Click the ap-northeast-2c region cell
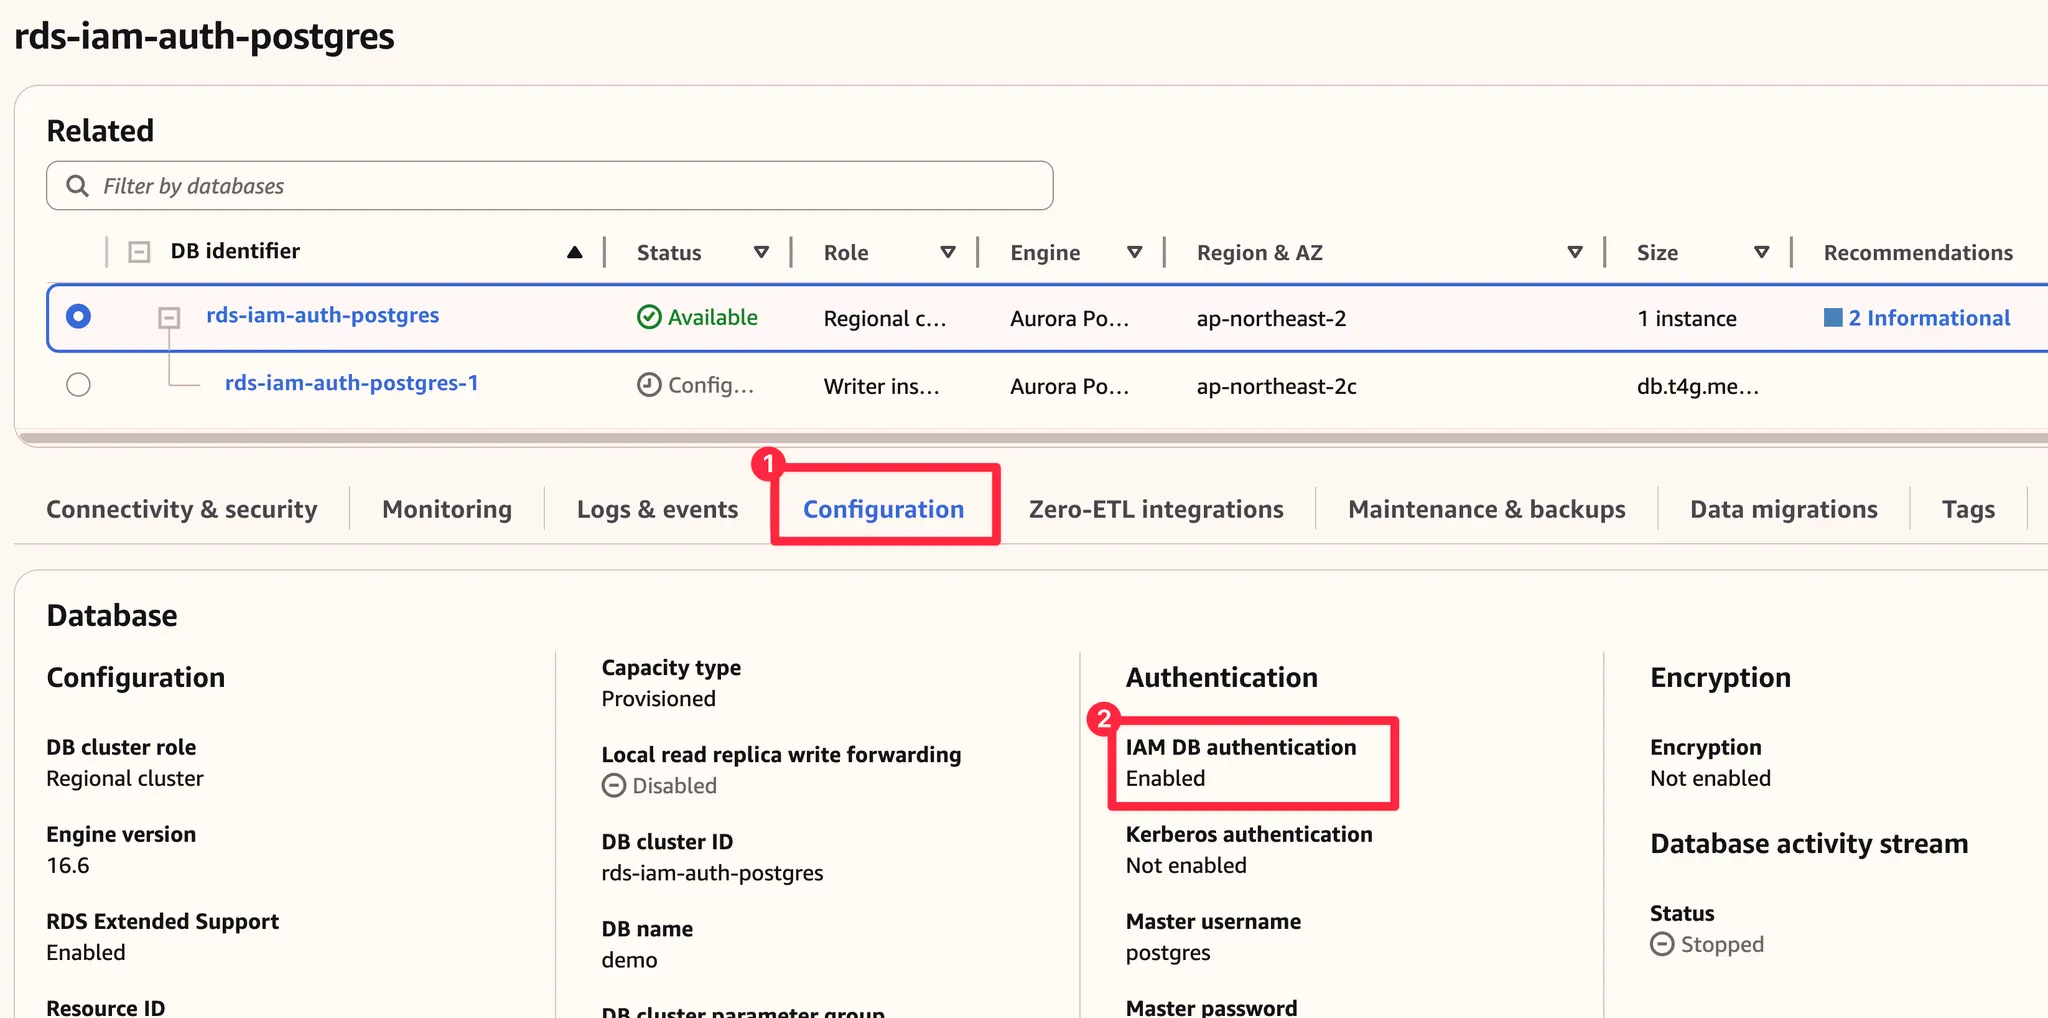This screenshot has width=2048, height=1018. (1277, 386)
